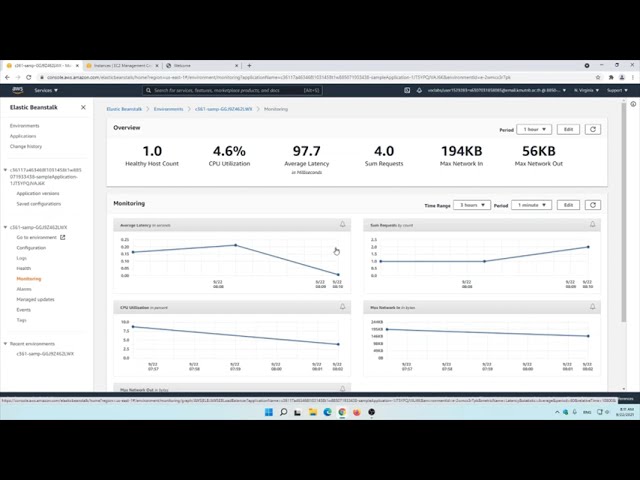Reload the browser page
The height and width of the screenshot is (480, 640).
click(29, 77)
